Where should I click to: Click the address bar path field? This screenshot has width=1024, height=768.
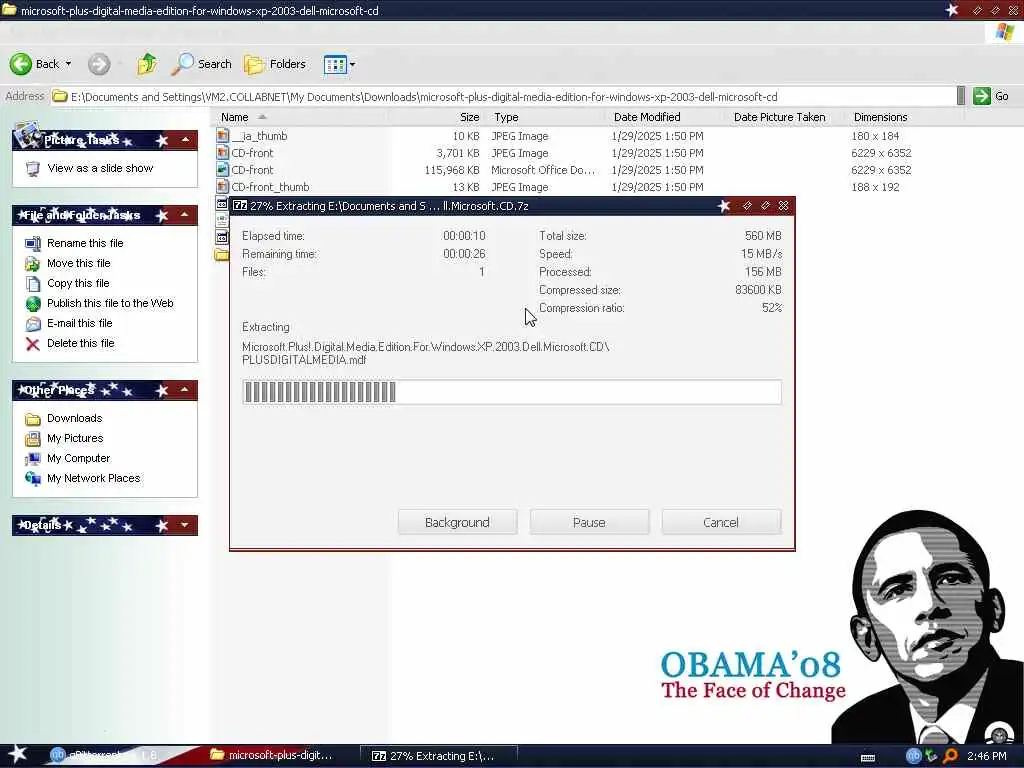pos(503,97)
